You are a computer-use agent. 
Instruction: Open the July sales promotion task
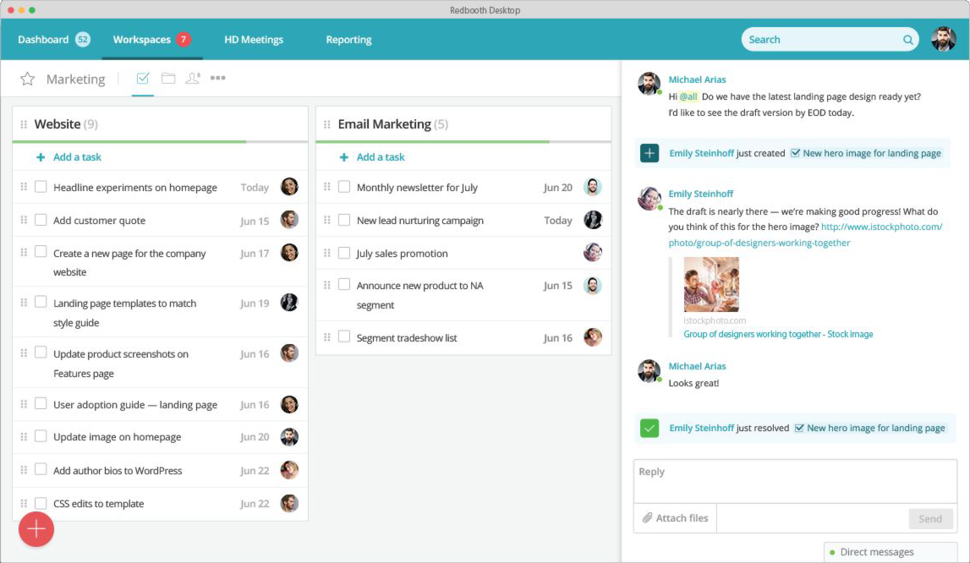tap(402, 253)
